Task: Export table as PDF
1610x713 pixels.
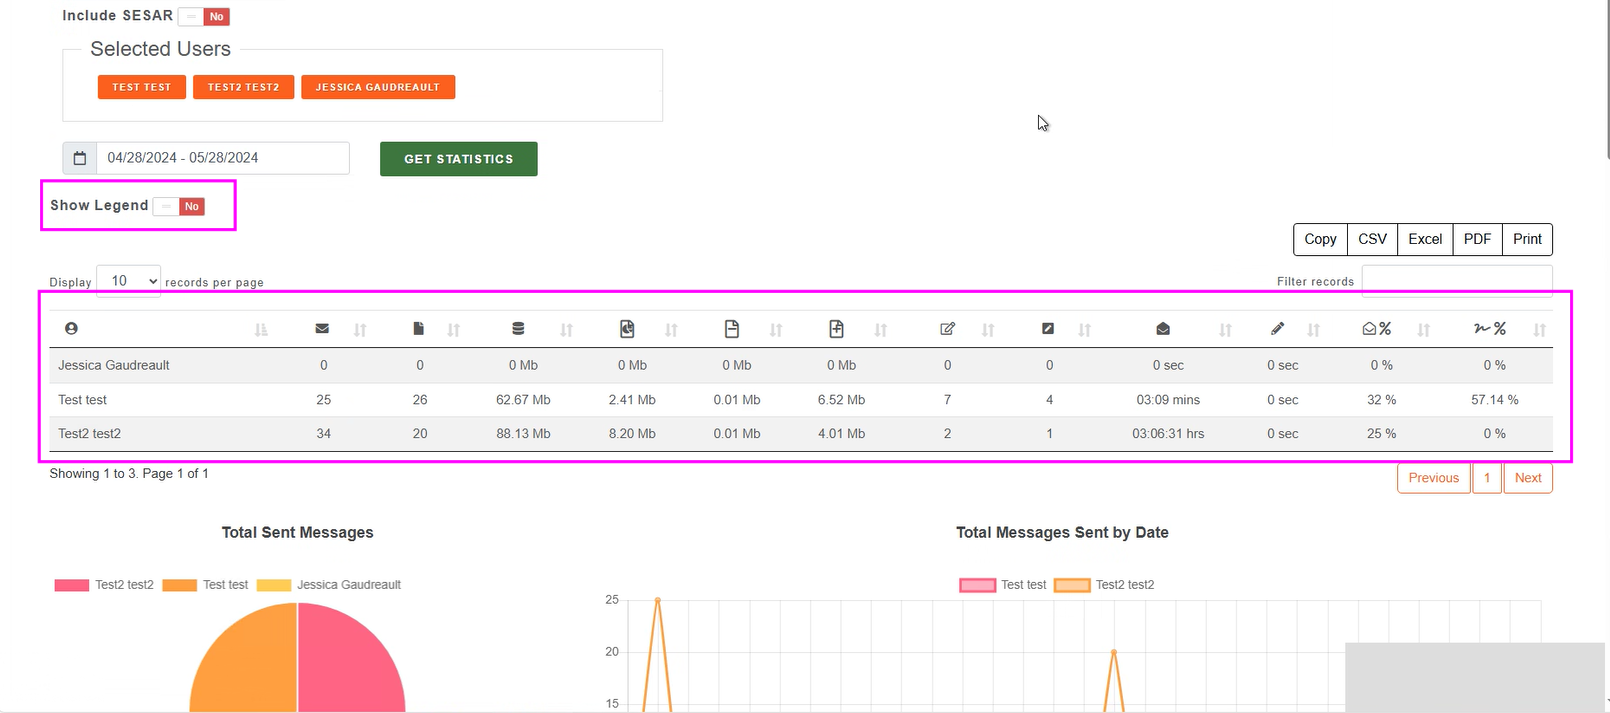Action: [x=1477, y=239]
